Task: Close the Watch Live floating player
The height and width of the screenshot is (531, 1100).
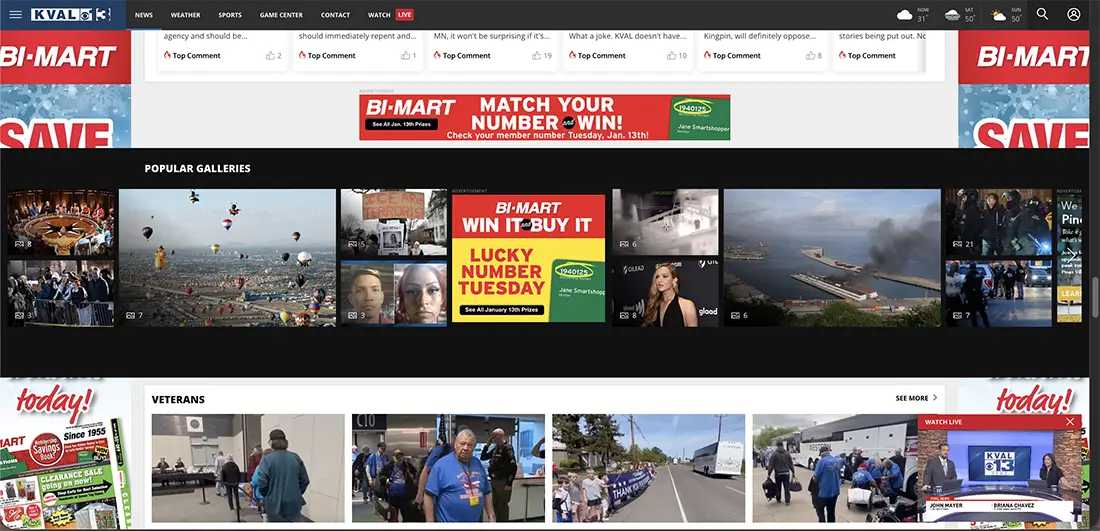Action: pyautogui.click(x=1070, y=422)
